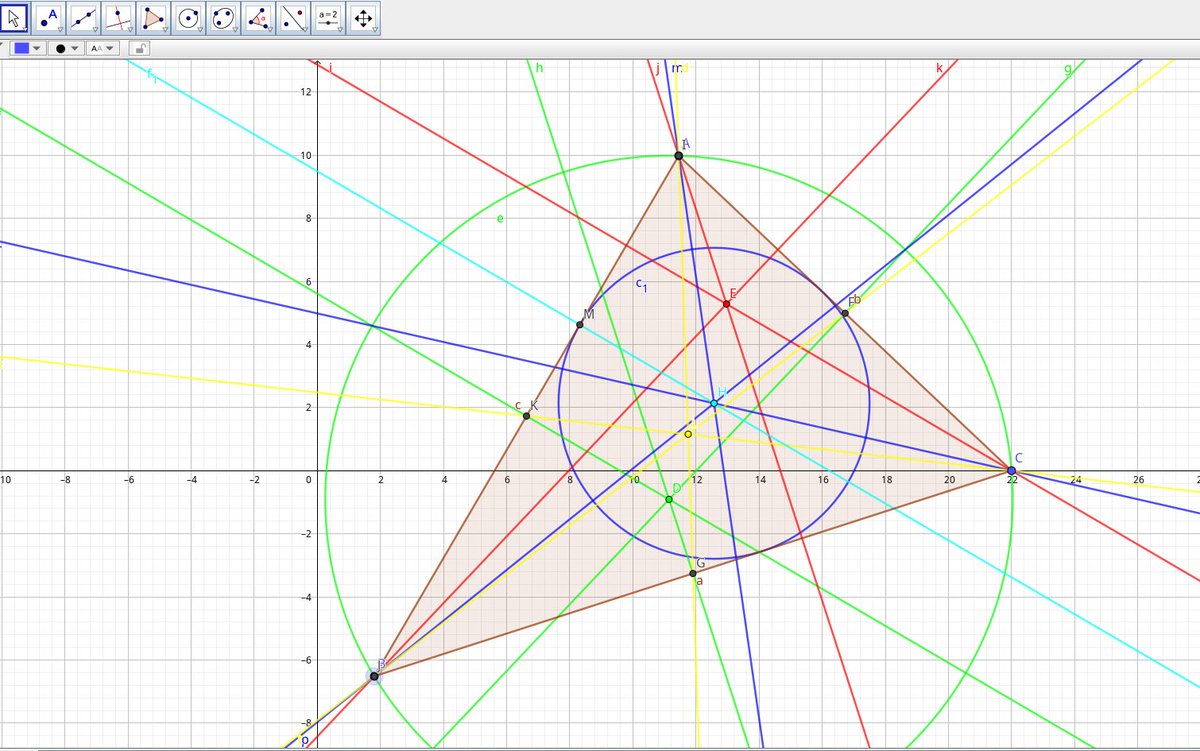Open the Polygon tool's small triangle menu
1200x751 pixels.
(164, 30)
